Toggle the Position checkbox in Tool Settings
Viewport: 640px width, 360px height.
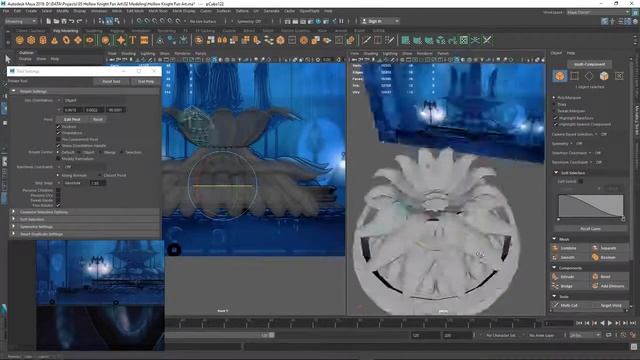point(58,127)
